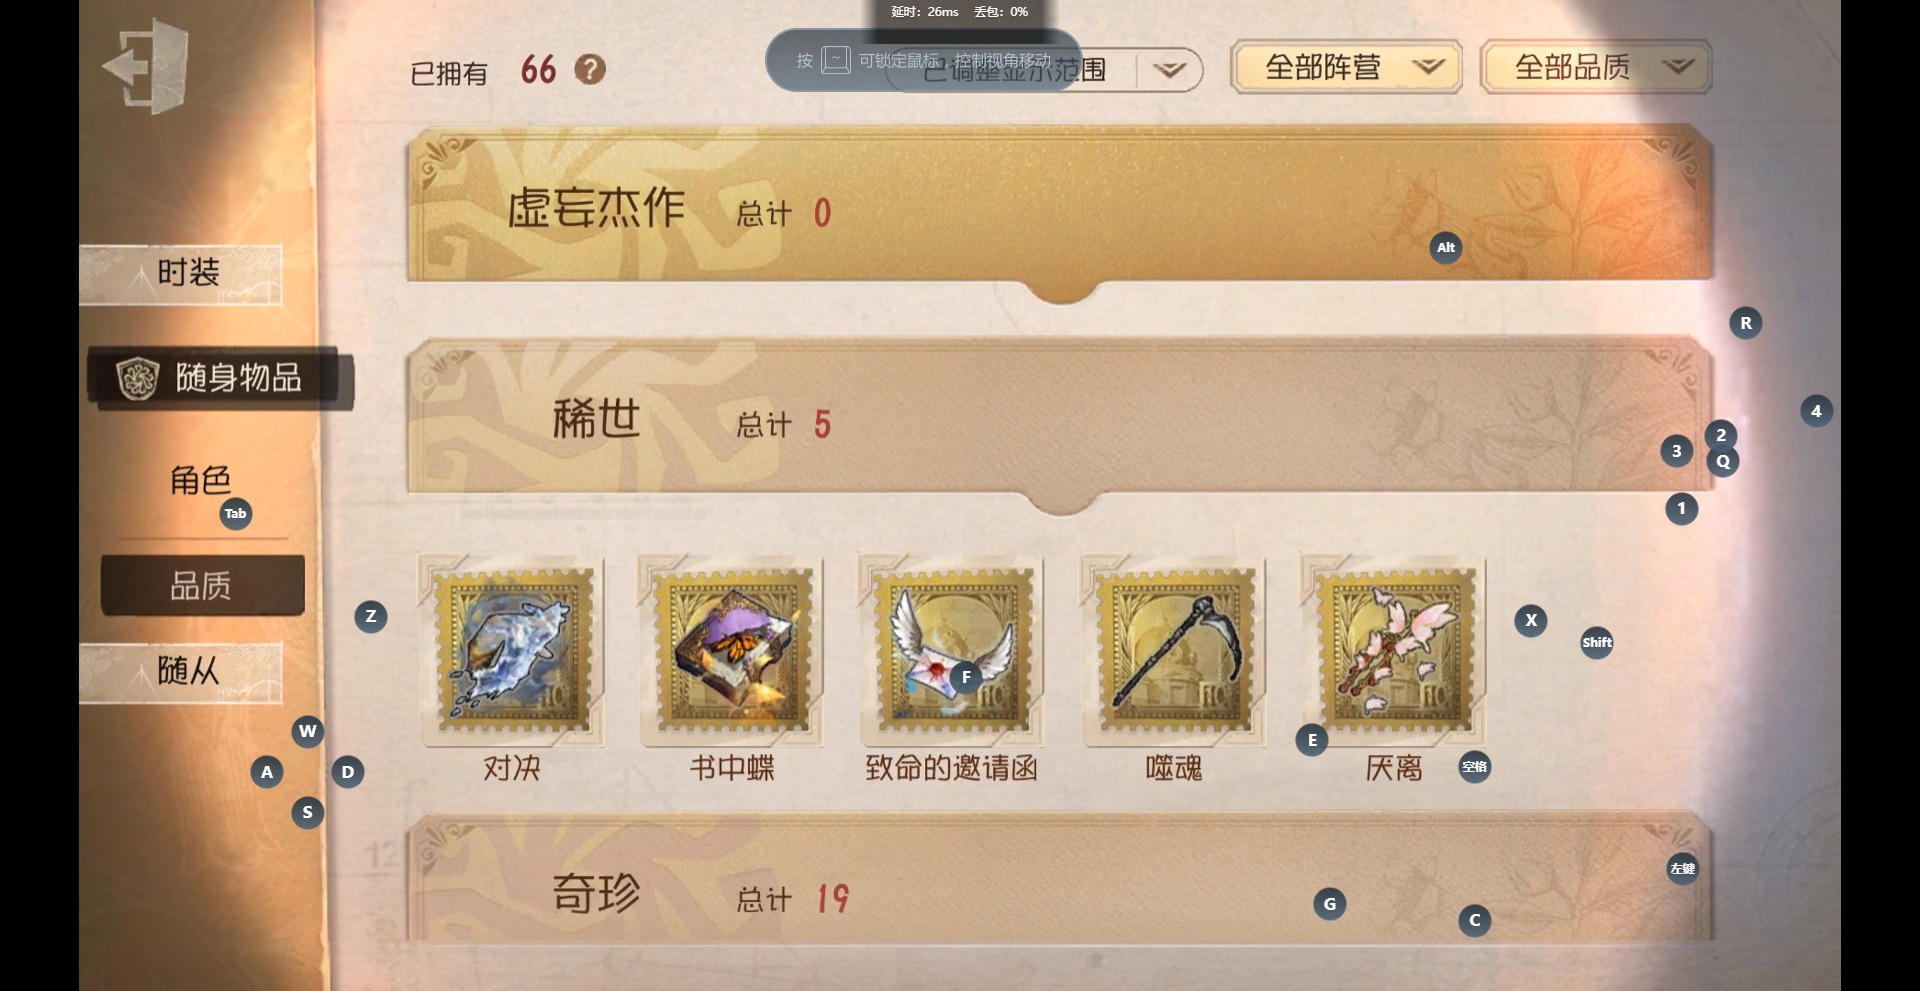Click the exit door icon
This screenshot has height=991, width=1920.
point(146,67)
